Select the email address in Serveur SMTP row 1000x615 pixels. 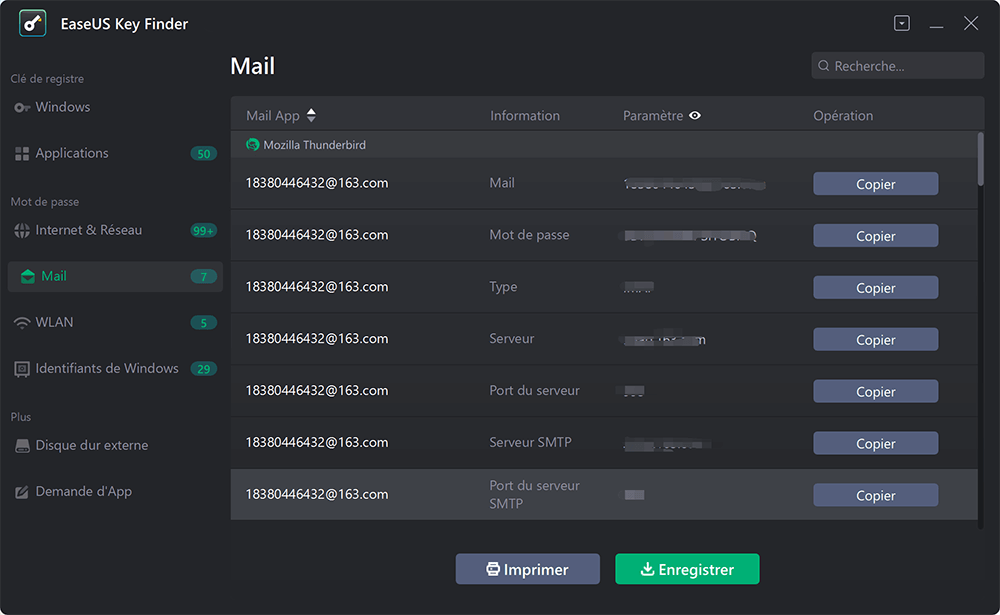tap(316, 442)
